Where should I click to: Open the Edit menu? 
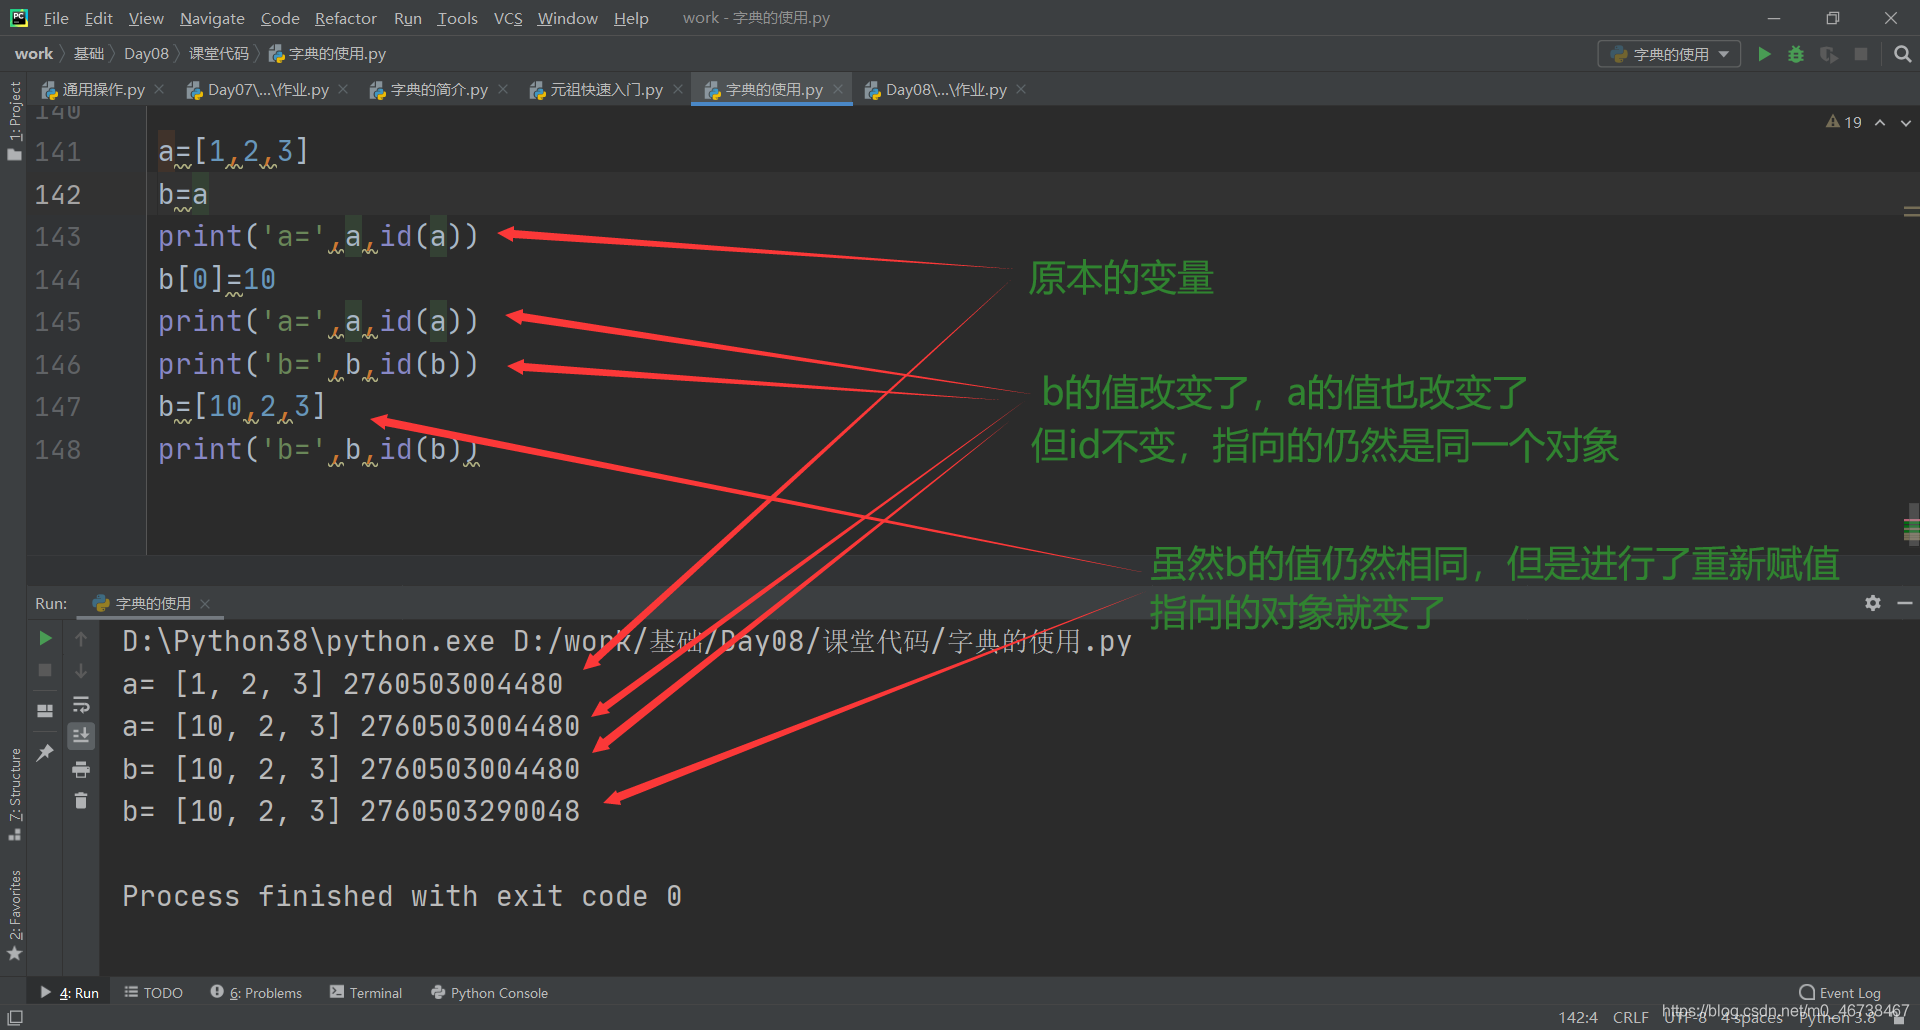[x=98, y=18]
